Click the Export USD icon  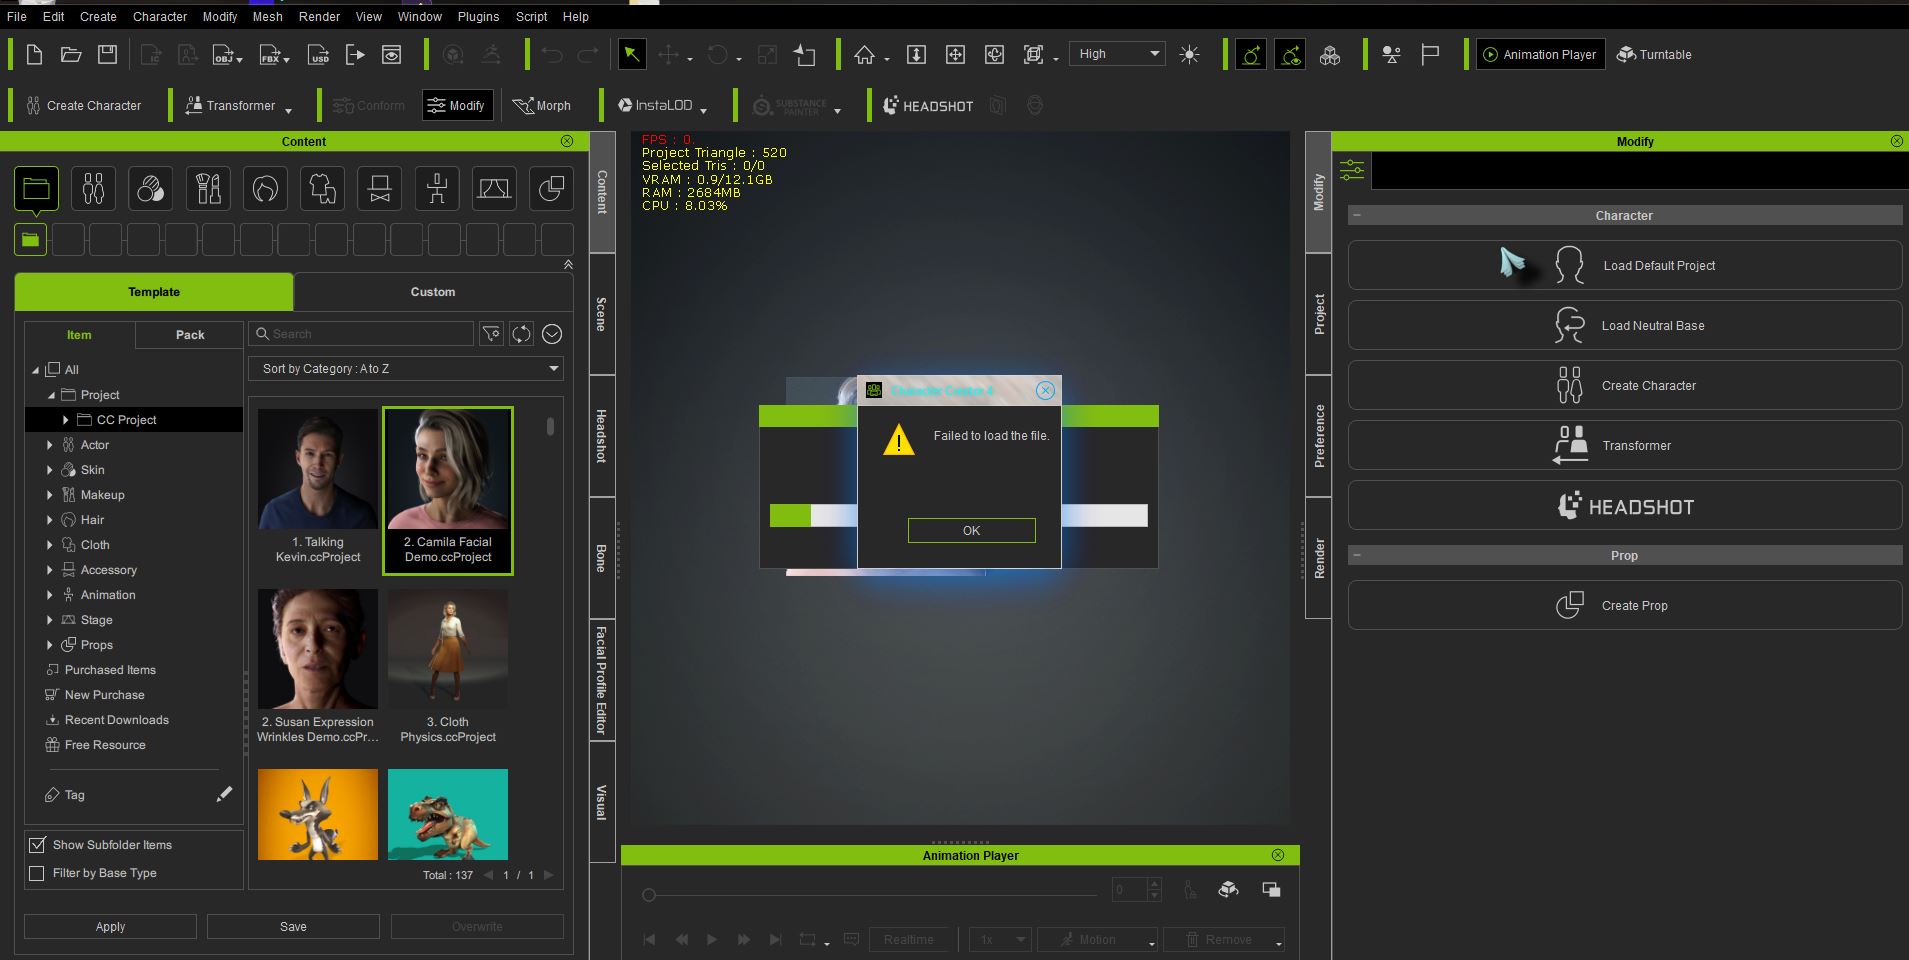318,55
